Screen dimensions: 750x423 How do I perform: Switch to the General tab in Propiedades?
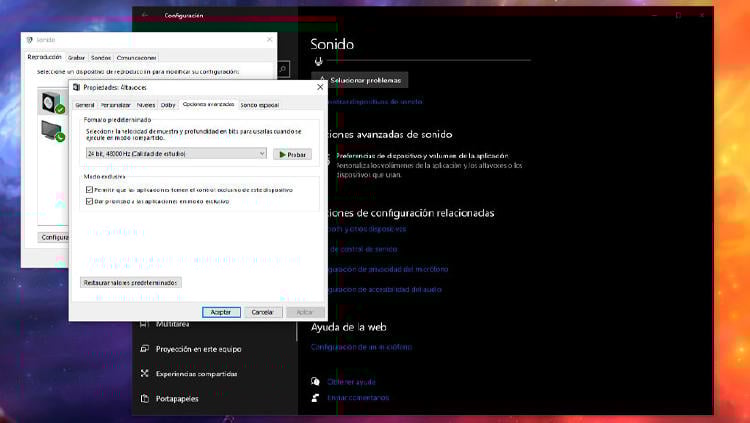(85, 105)
